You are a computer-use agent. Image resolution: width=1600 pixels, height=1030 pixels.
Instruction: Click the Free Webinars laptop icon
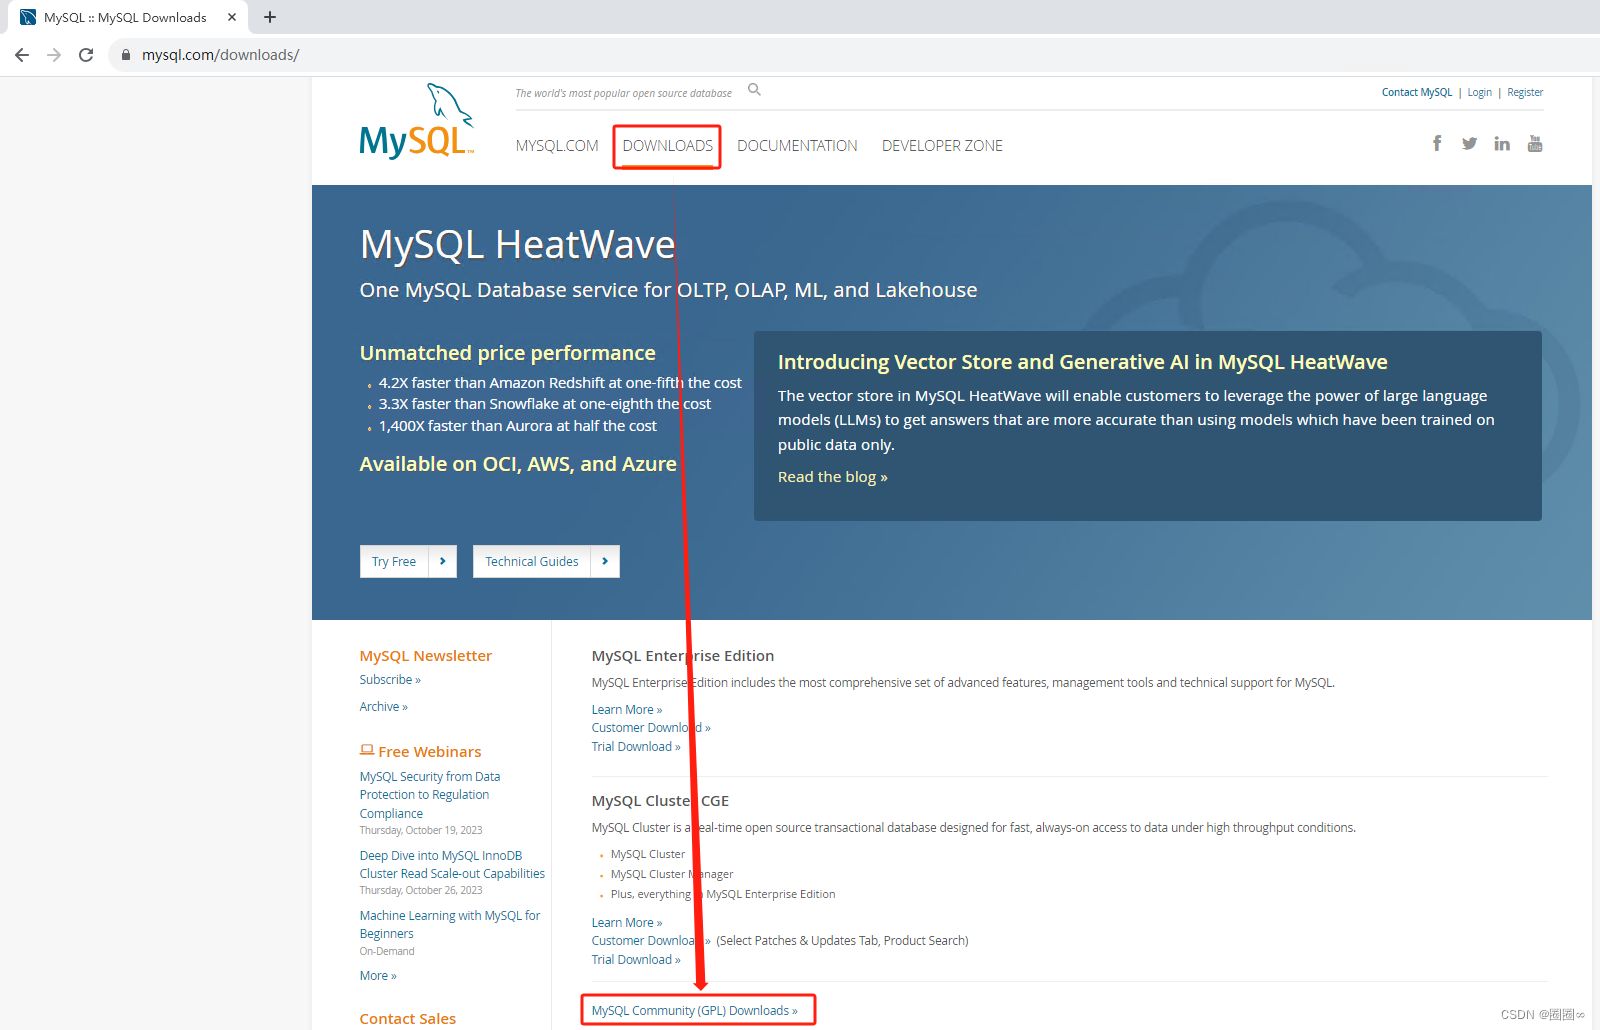point(367,750)
